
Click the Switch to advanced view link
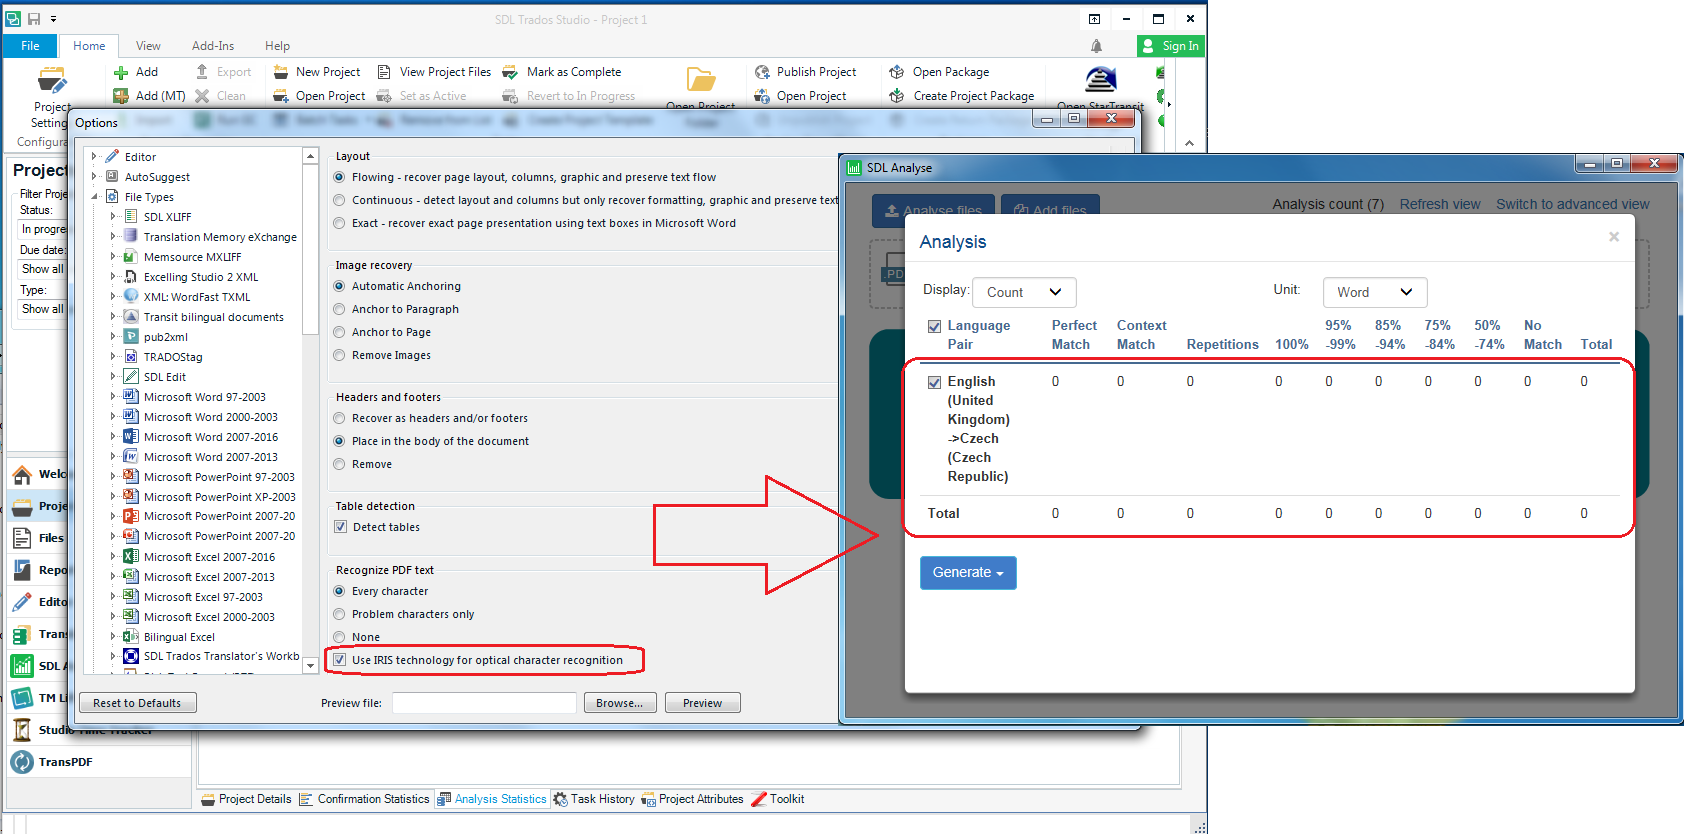[x=1572, y=204]
